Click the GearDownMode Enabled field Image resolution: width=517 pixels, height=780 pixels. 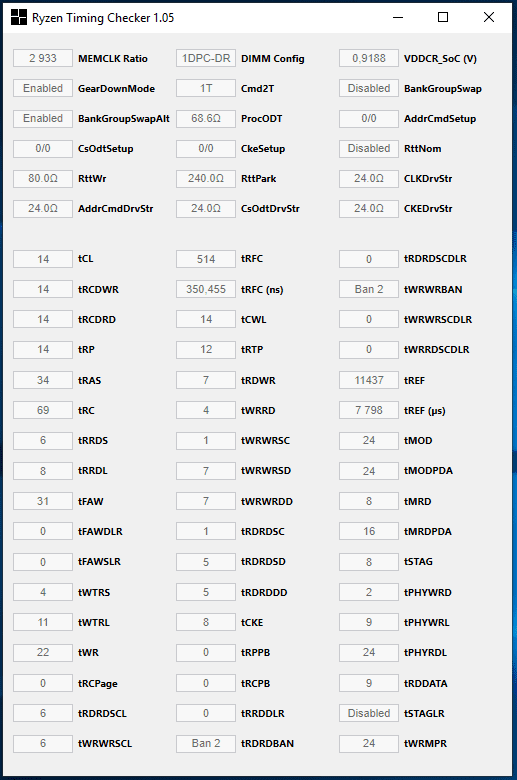click(x=43, y=89)
